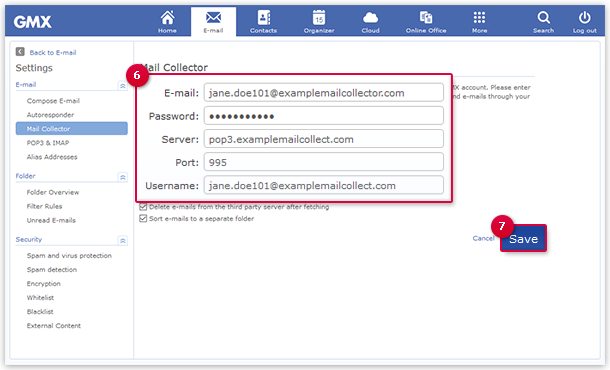Collapse the Folder settings section
This screenshot has width=610, height=370.
click(123, 177)
